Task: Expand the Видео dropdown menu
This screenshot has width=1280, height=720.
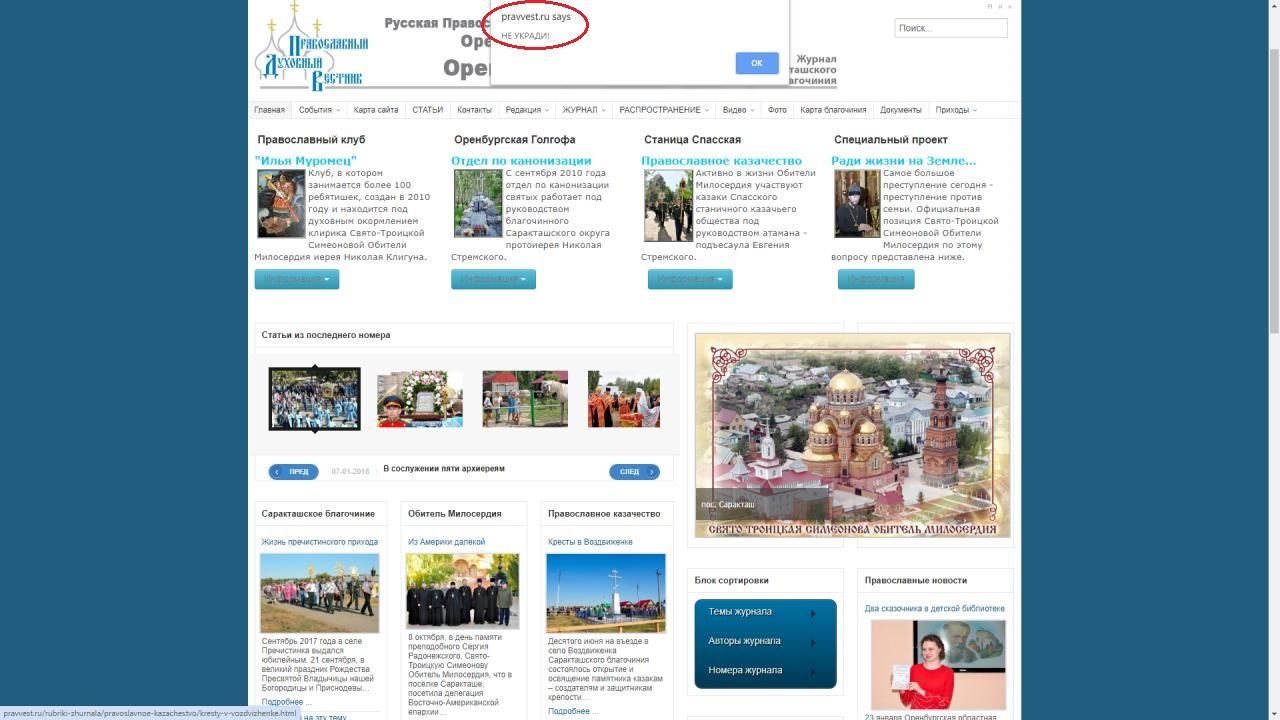Action: point(738,110)
